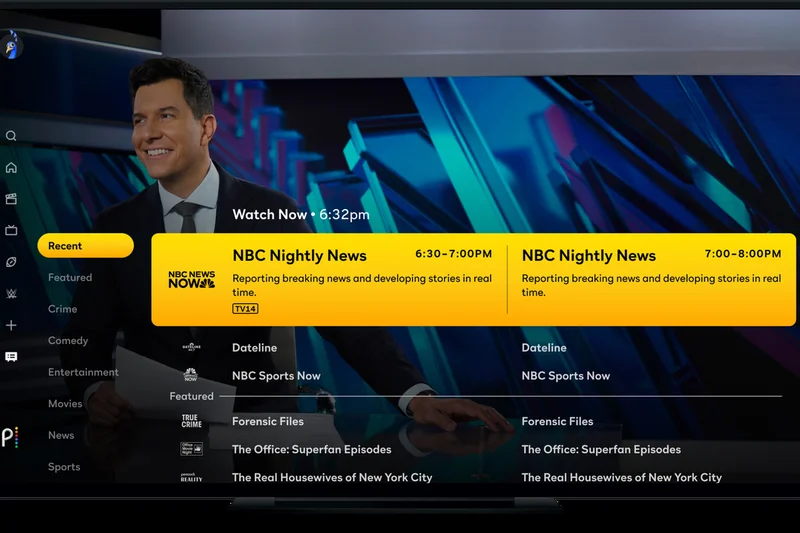Viewport: 800px width, 533px height.
Task: Open TV Shows via the television icon
Action: tap(11, 230)
